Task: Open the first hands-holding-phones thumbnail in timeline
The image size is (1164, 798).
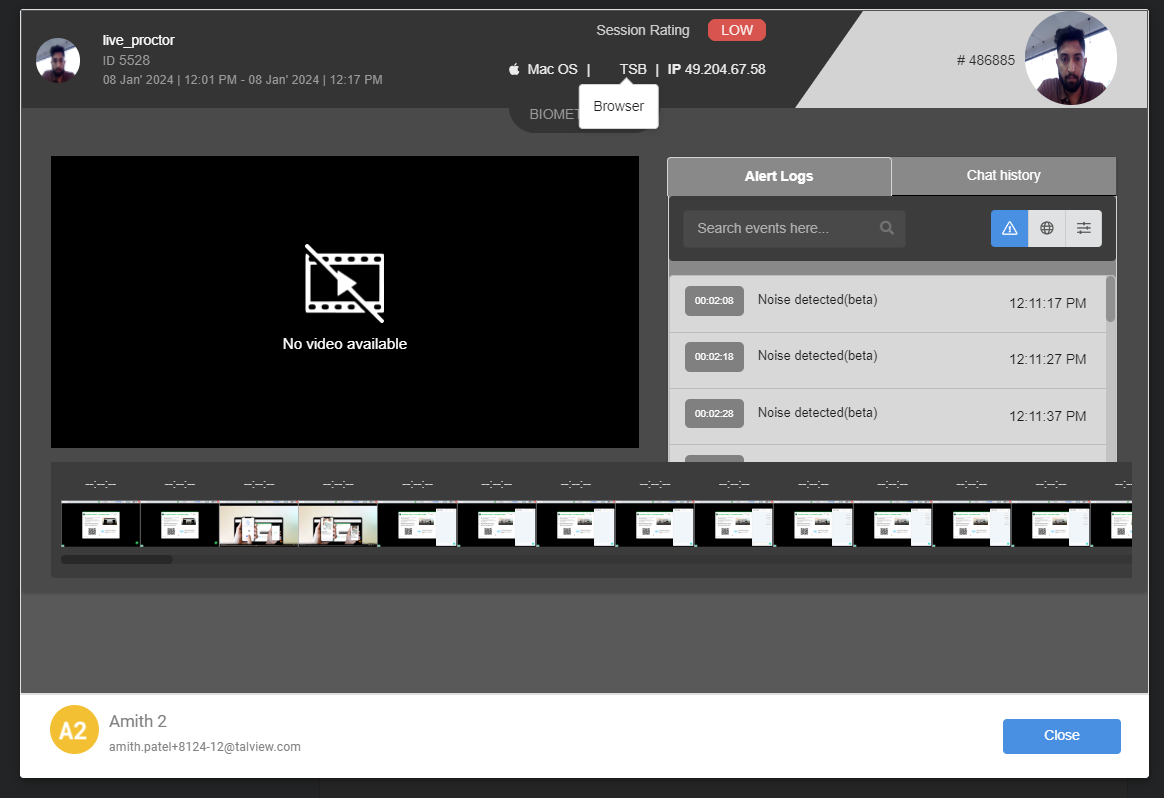Action: click(x=258, y=523)
